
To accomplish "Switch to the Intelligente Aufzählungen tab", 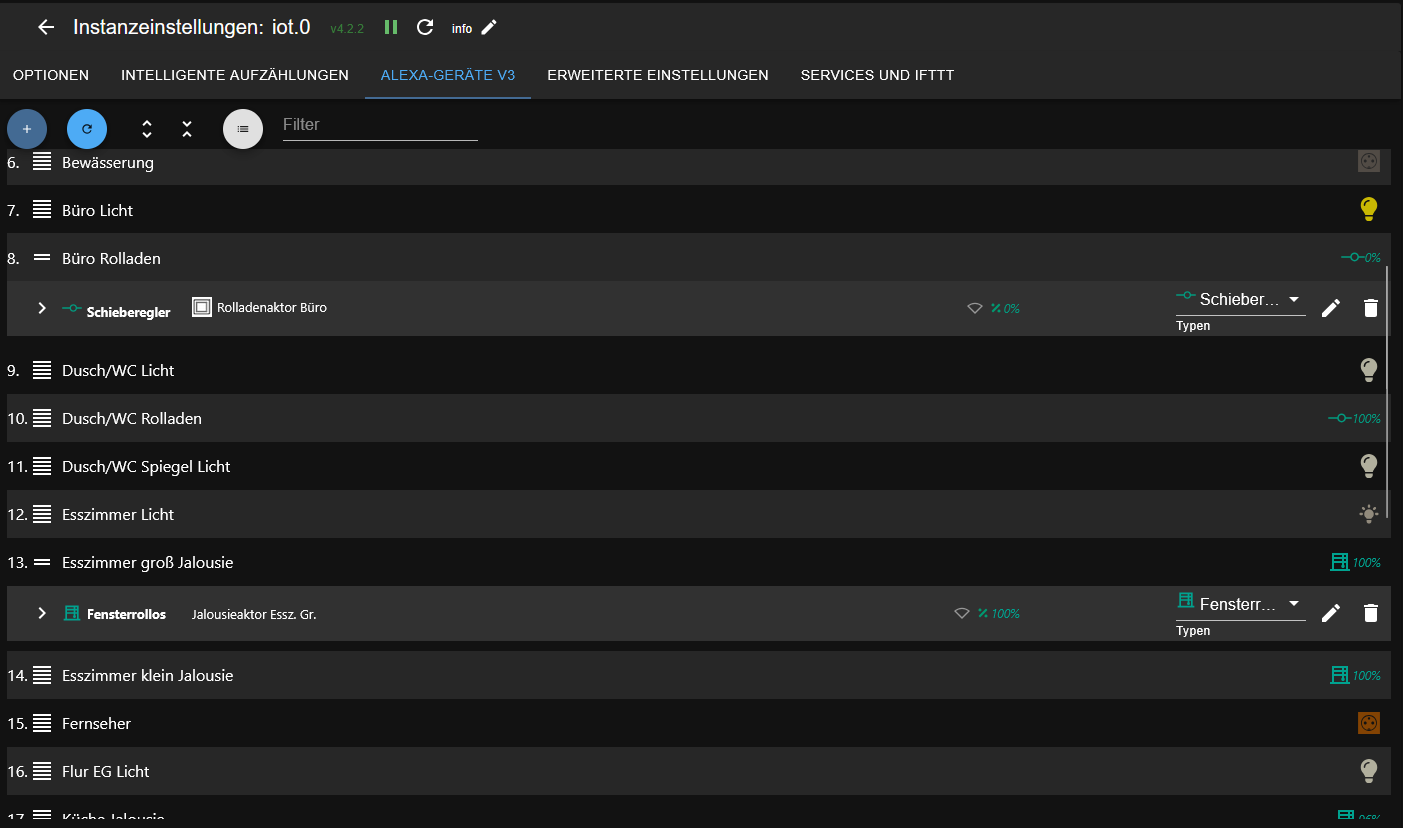I will click(x=235, y=75).
